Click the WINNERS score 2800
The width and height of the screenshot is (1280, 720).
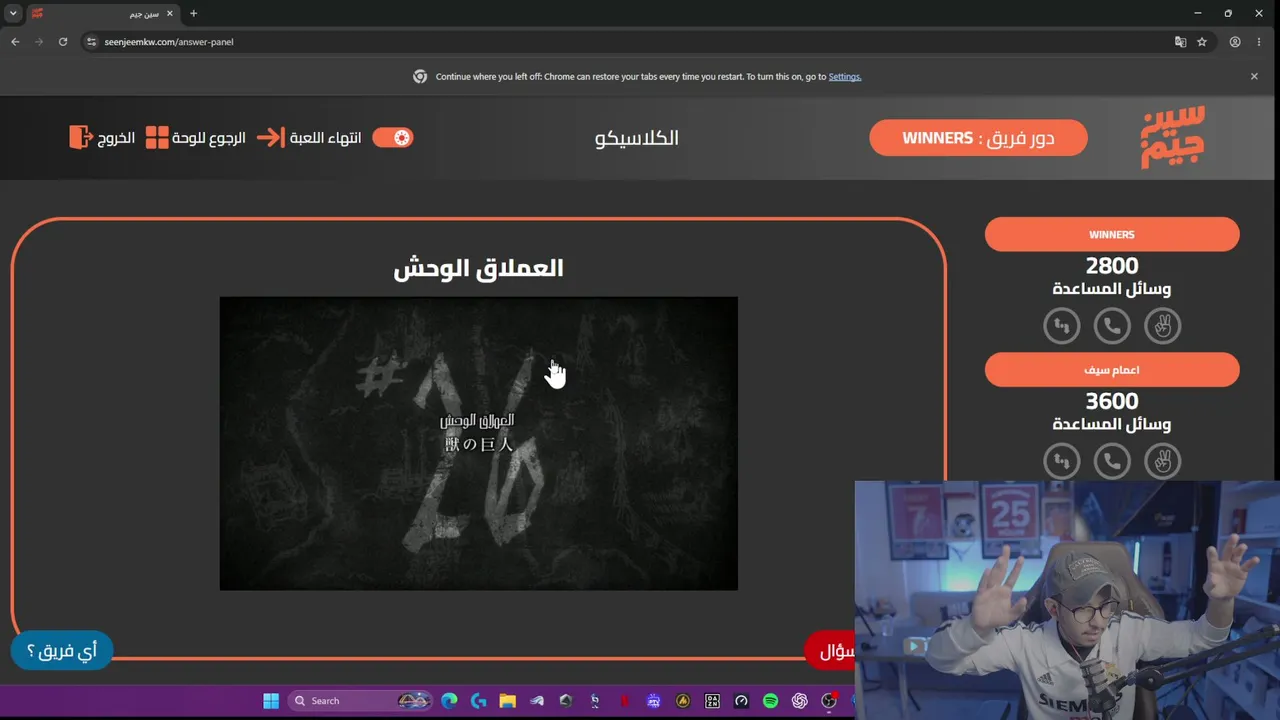coord(1112,266)
